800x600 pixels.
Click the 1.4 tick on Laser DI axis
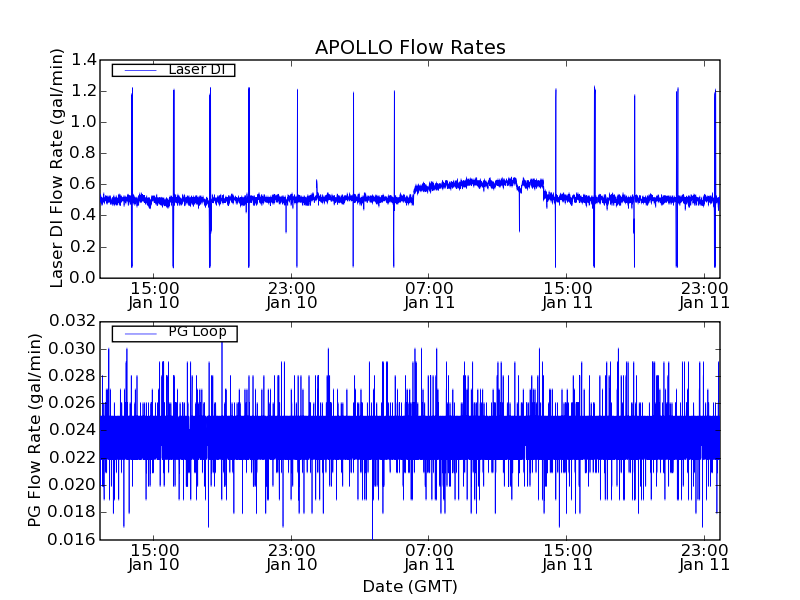[x=84, y=60]
